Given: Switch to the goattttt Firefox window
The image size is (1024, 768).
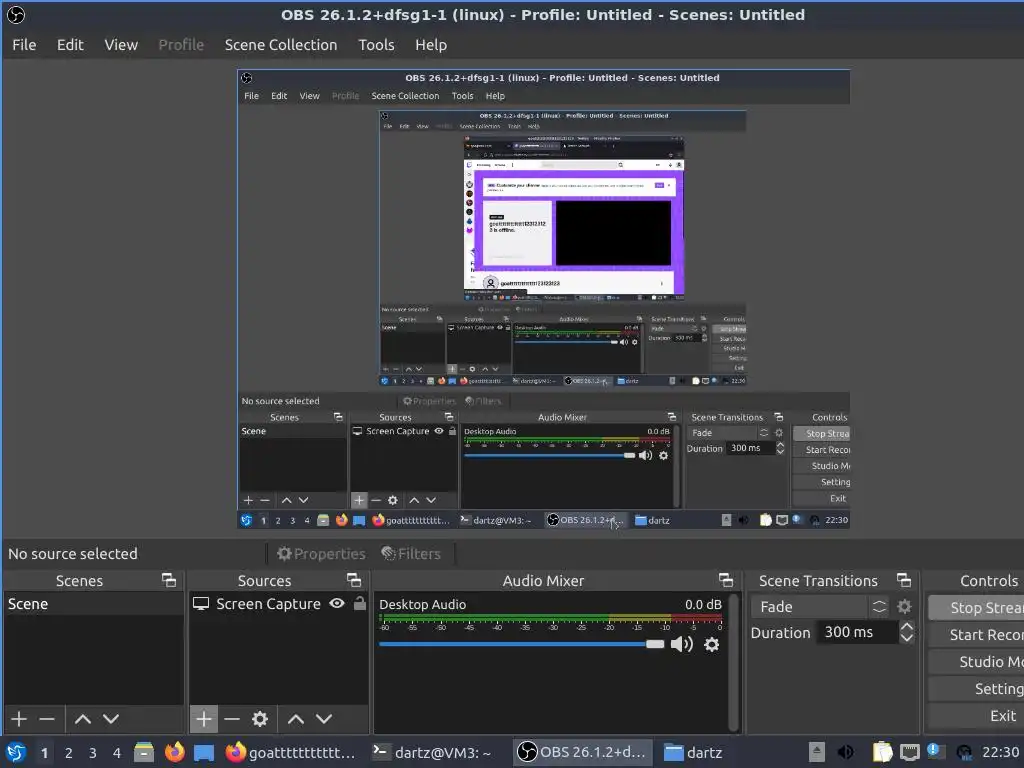Looking at the screenshot, I should [x=290, y=752].
